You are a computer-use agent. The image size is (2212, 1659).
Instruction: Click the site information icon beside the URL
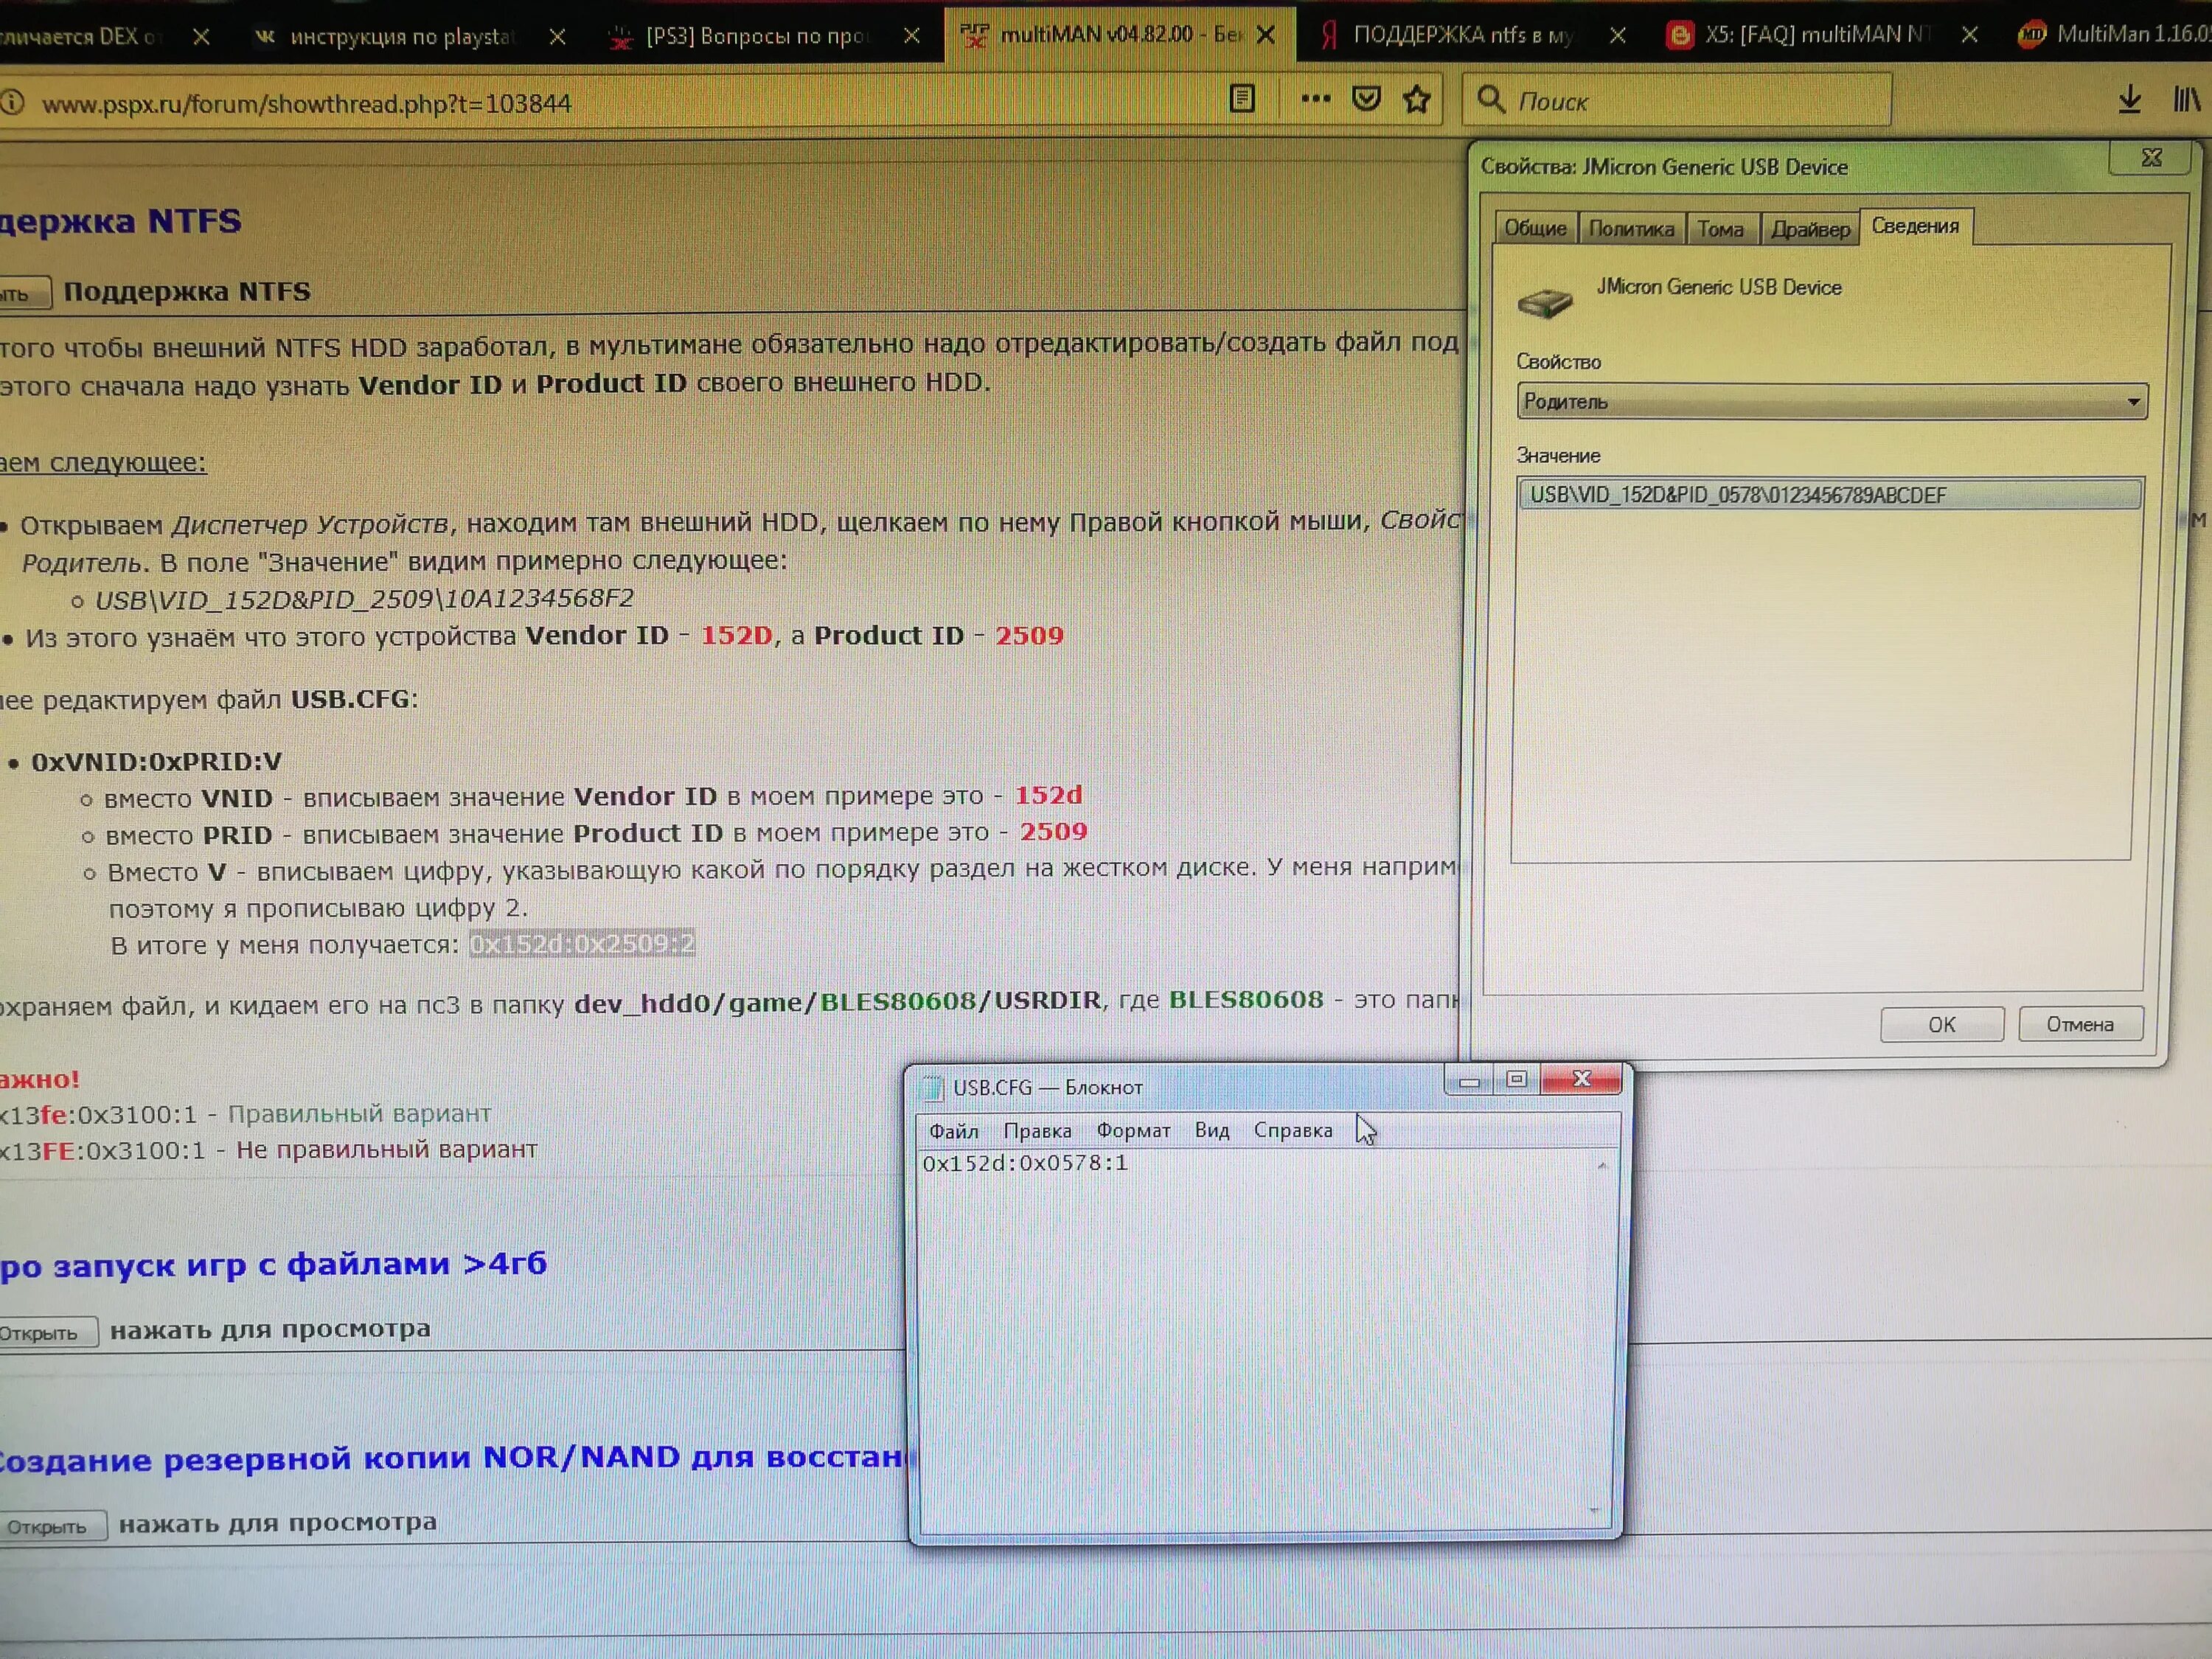point(12,102)
